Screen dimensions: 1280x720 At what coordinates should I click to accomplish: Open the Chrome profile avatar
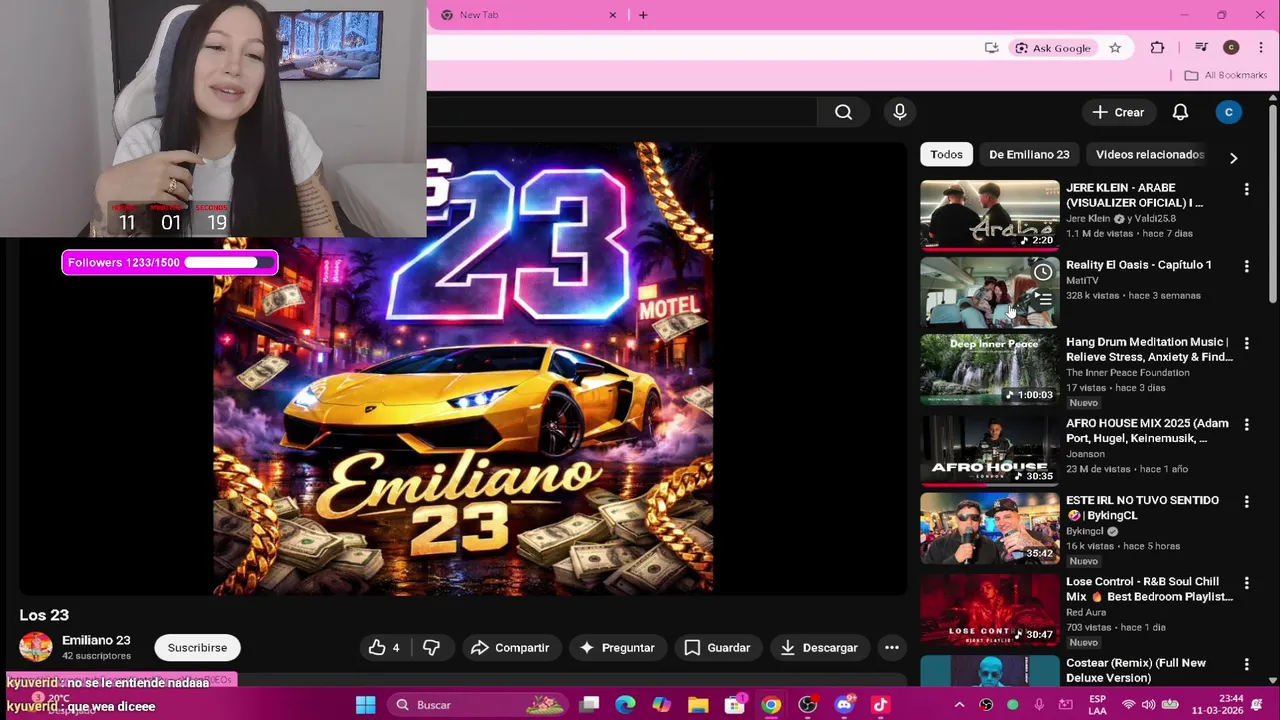[x=1231, y=48]
